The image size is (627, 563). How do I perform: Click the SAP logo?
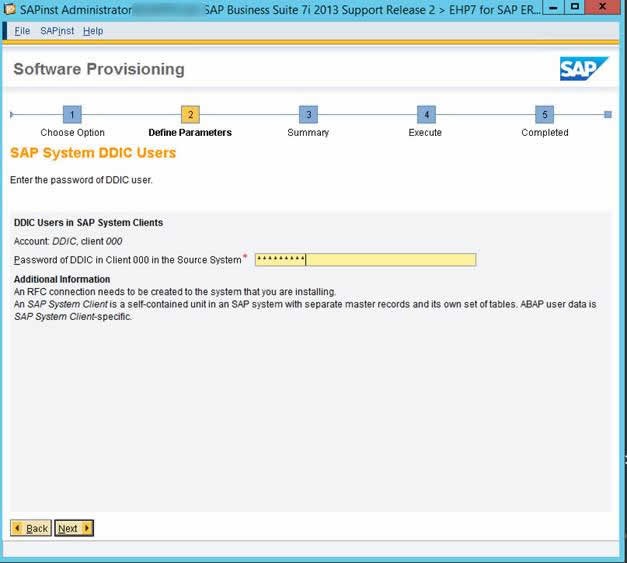[x=584, y=69]
